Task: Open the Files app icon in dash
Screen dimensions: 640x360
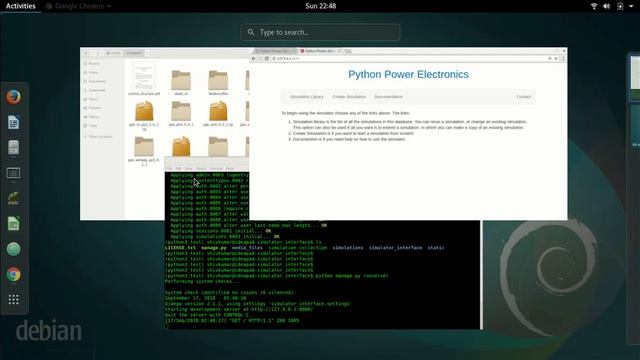Action: [x=13, y=148]
